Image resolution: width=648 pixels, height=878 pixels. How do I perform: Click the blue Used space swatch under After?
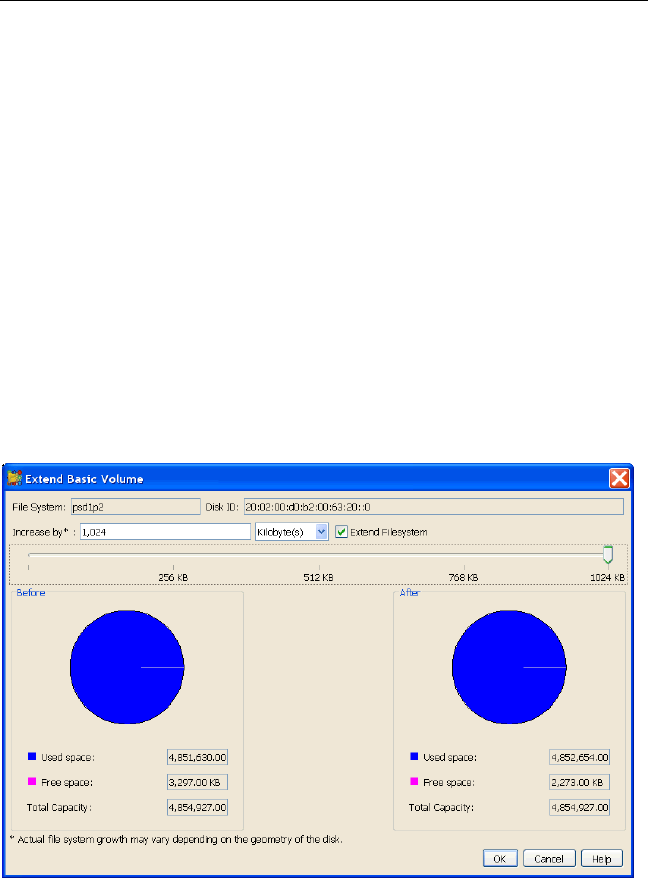pos(414,756)
